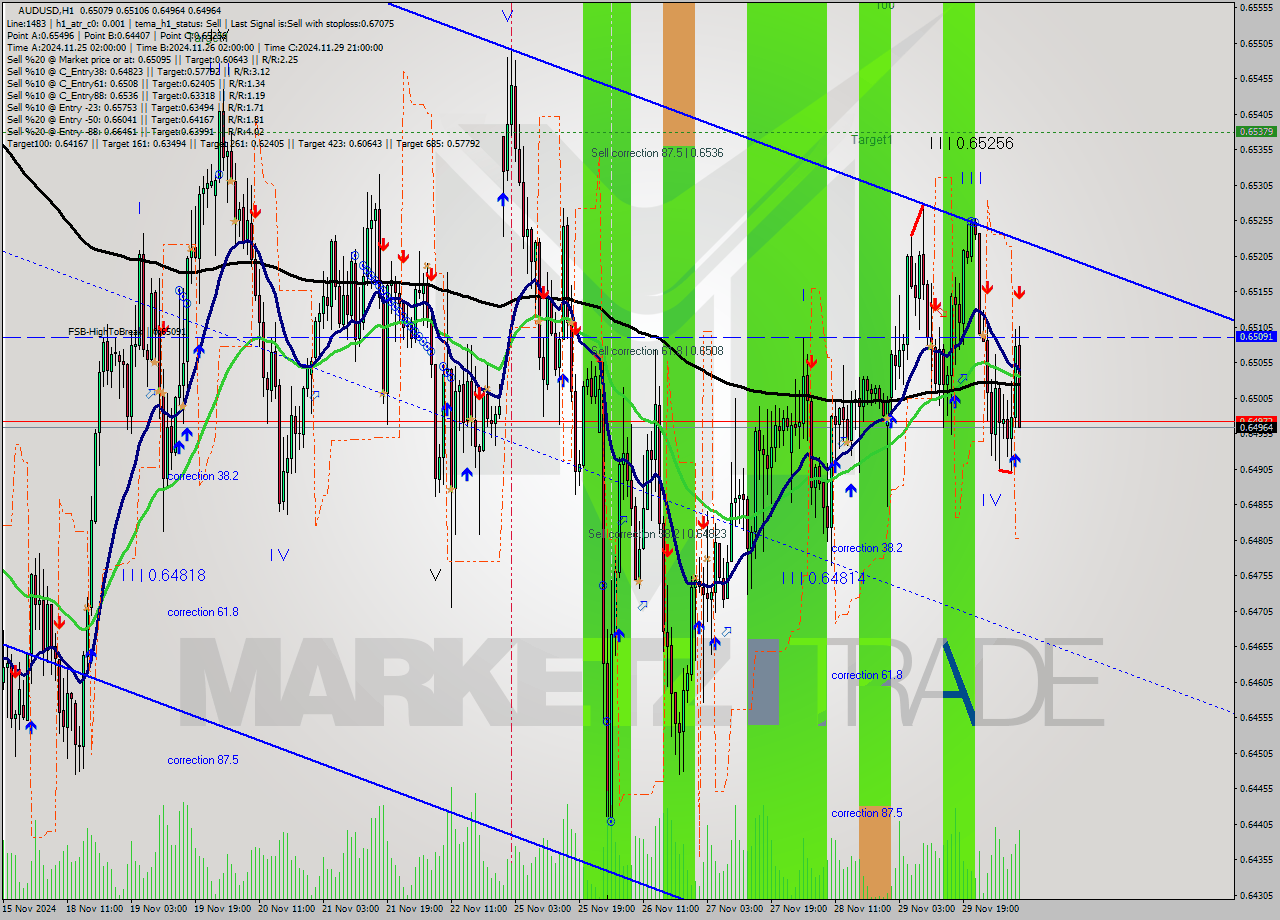Click the 'Sell correction 87.5 | 0.6536' label
This screenshot has width=1280, height=920.
point(657,153)
